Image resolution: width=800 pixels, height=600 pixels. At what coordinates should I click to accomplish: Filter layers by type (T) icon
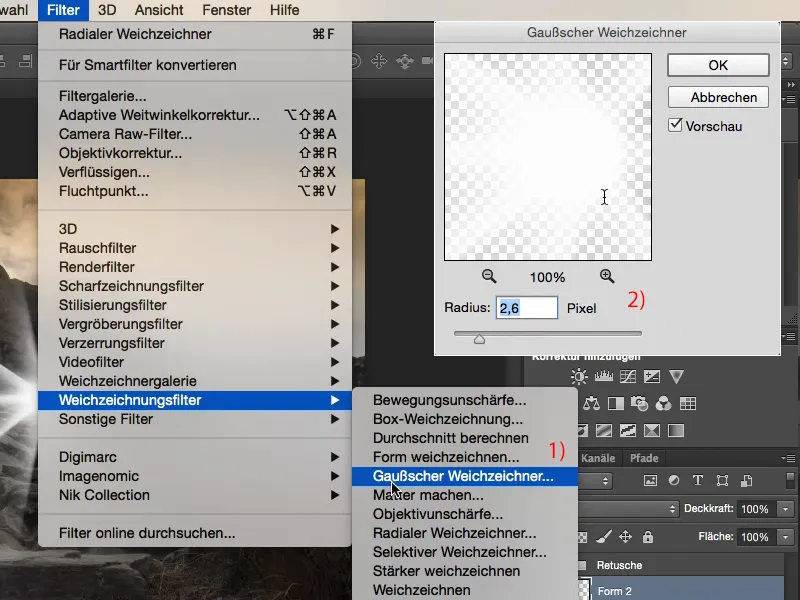click(x=697, y=480)
